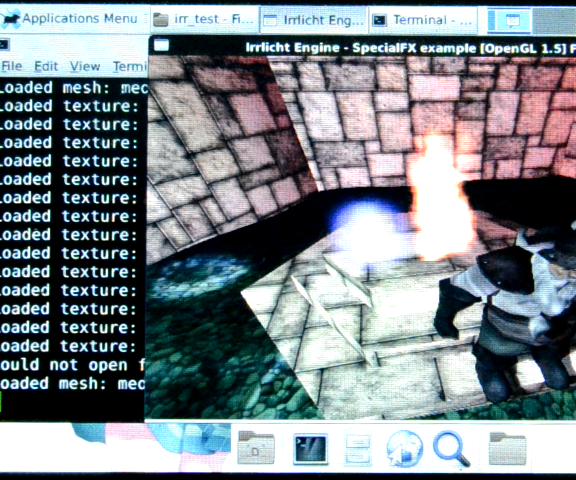576x480 pixels.
Task: Open the terminal View menu
Action: (x=85, y=66)
